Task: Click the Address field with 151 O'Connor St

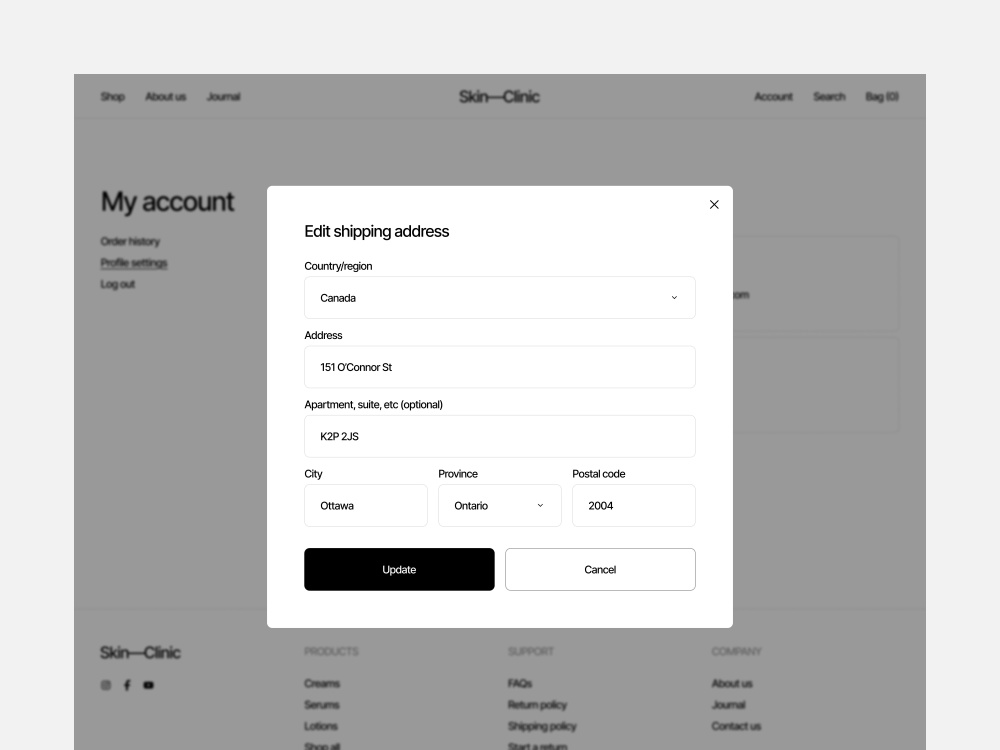Action: click(500, 367)
